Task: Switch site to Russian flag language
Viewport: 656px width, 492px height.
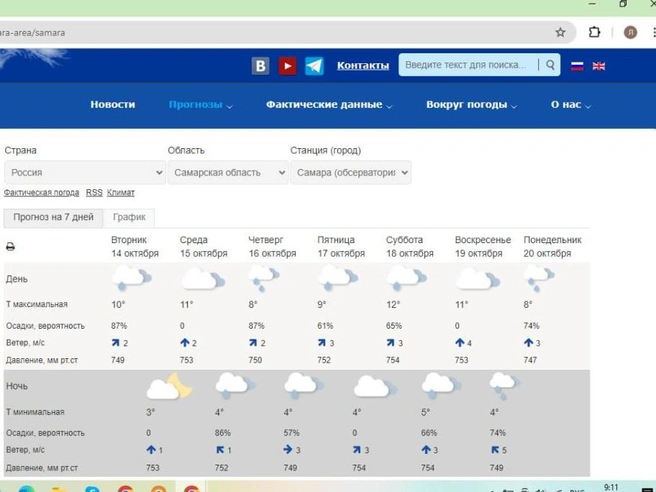Action: [x=577, y=66]
